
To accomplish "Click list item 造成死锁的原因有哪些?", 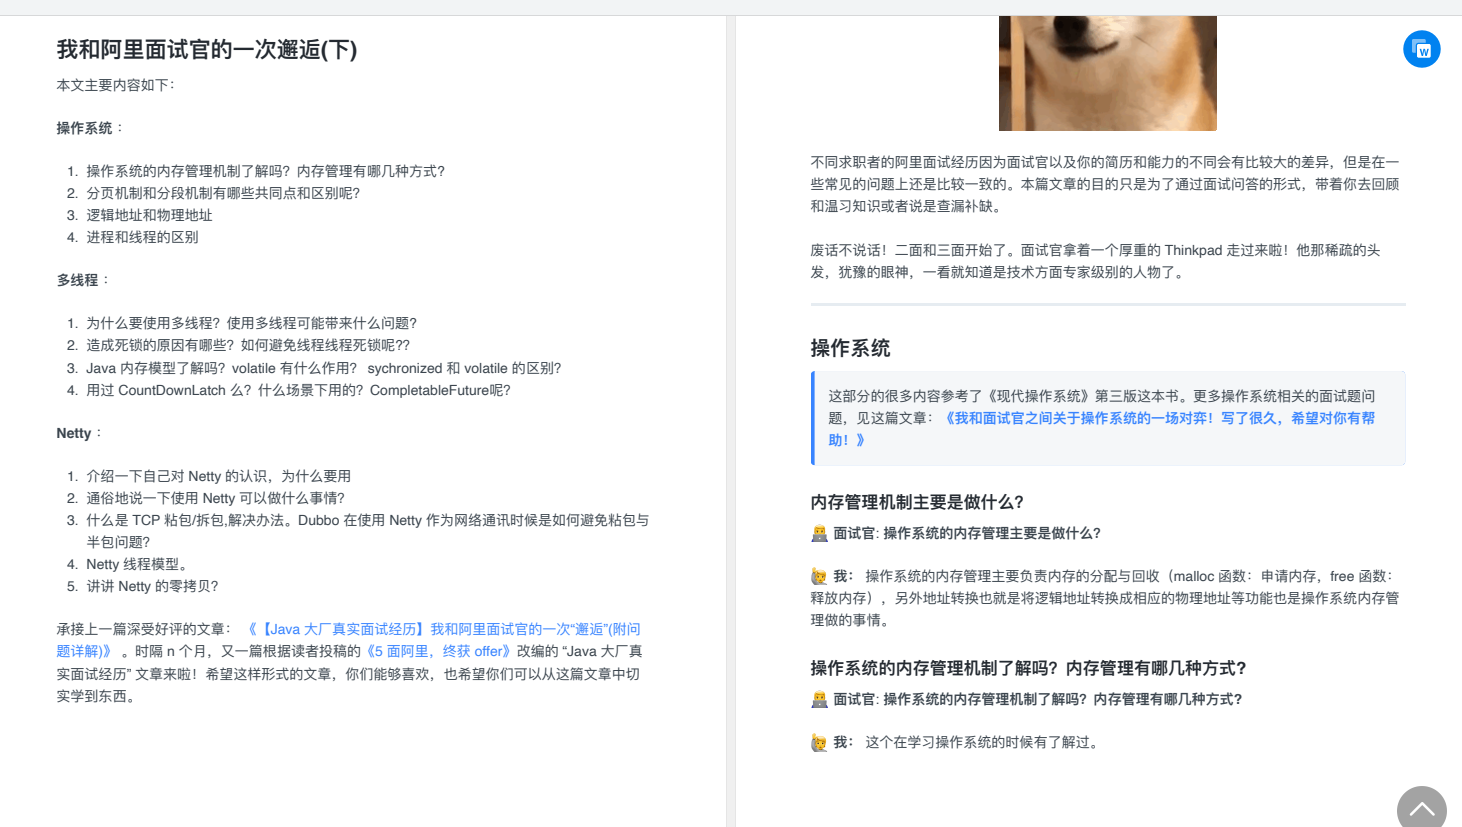I will pos(248,345).
